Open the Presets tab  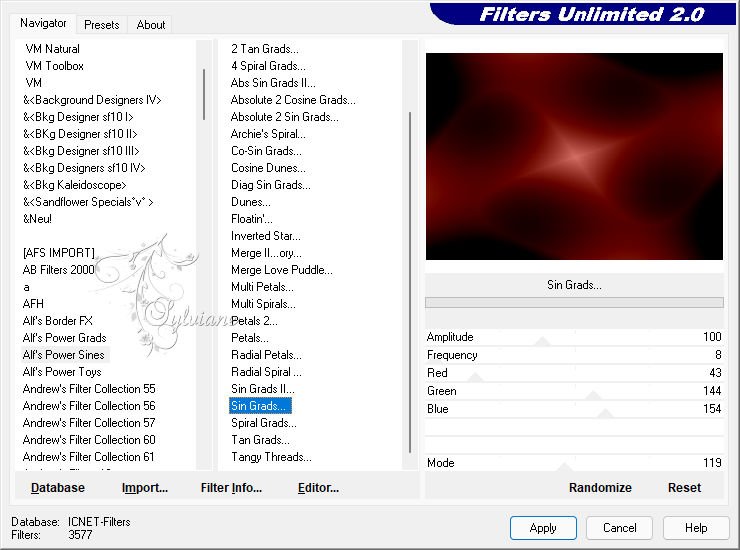[x=101, y=25]
